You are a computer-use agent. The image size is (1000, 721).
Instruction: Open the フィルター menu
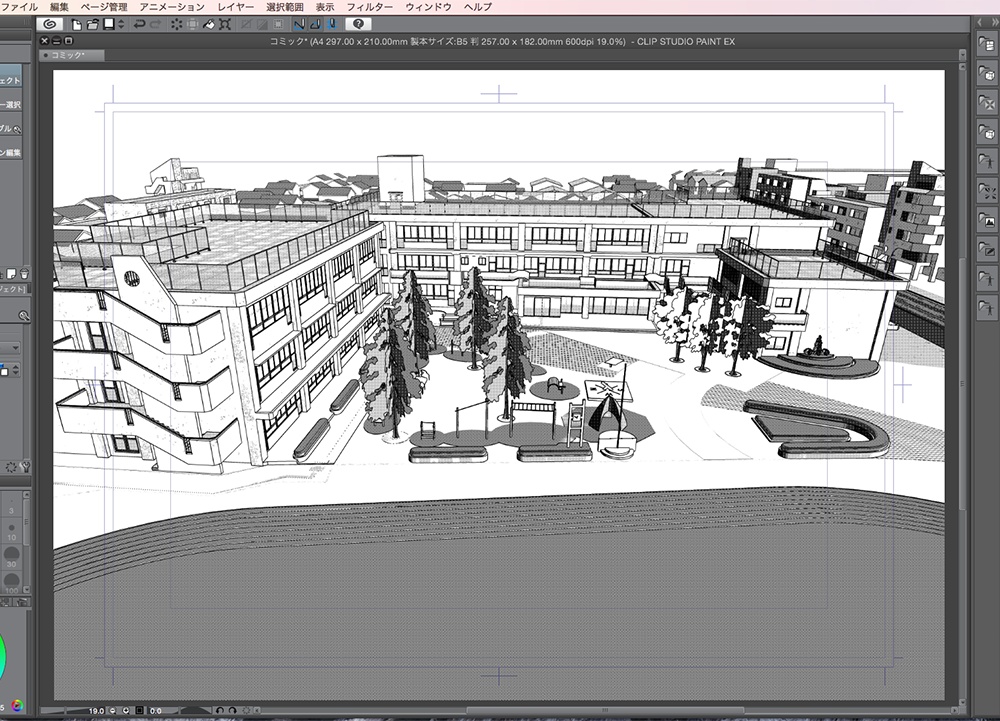tap(369, 7)
